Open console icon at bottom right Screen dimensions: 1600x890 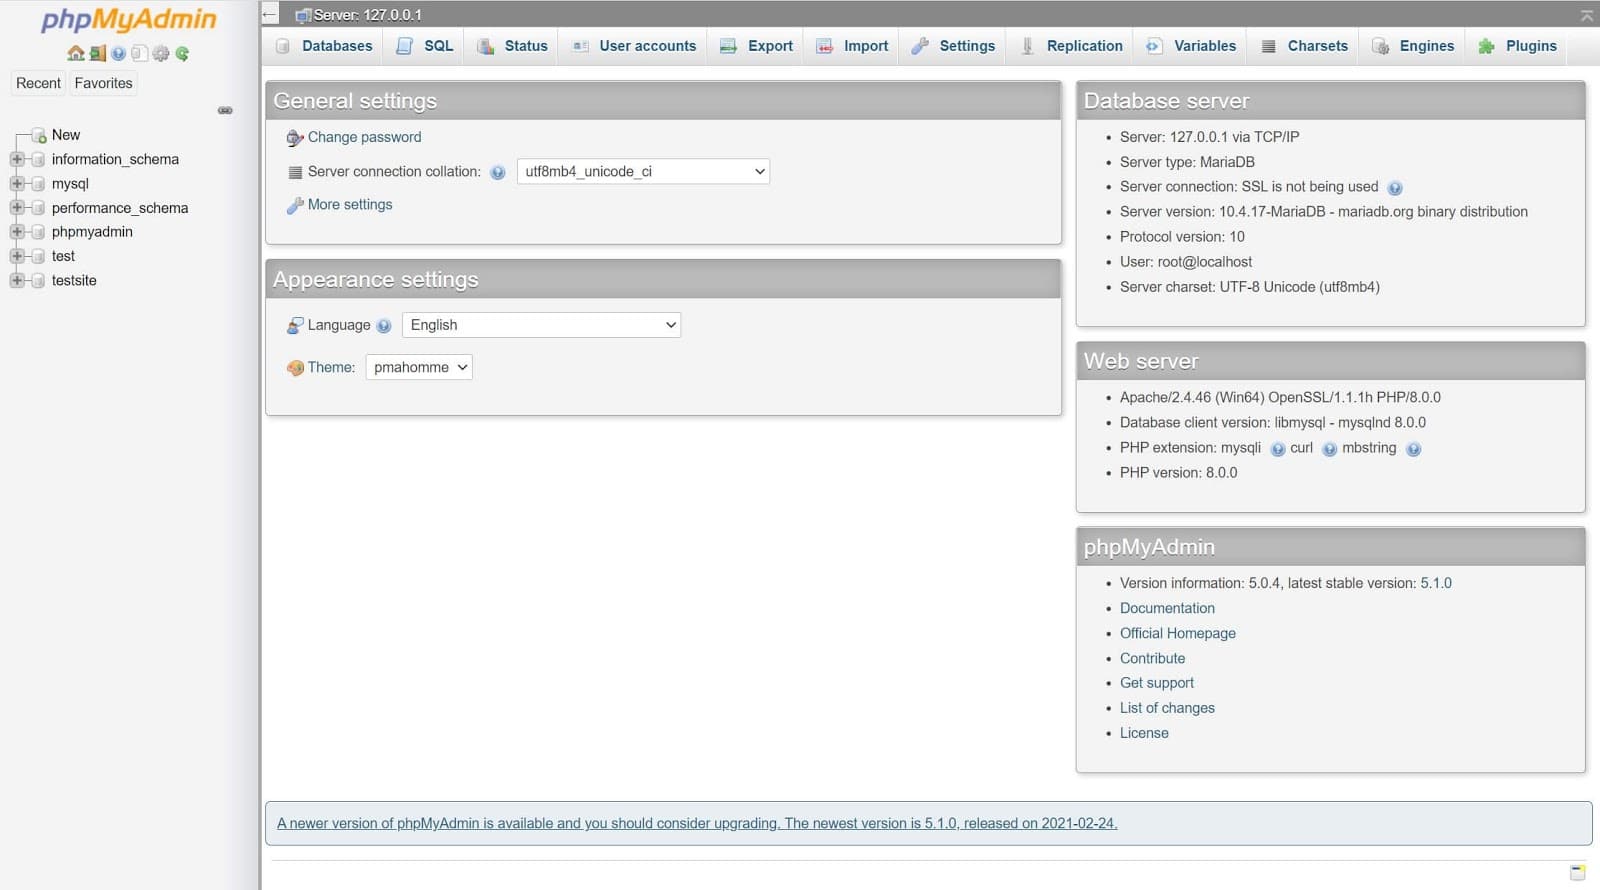tap(1577, 872)
